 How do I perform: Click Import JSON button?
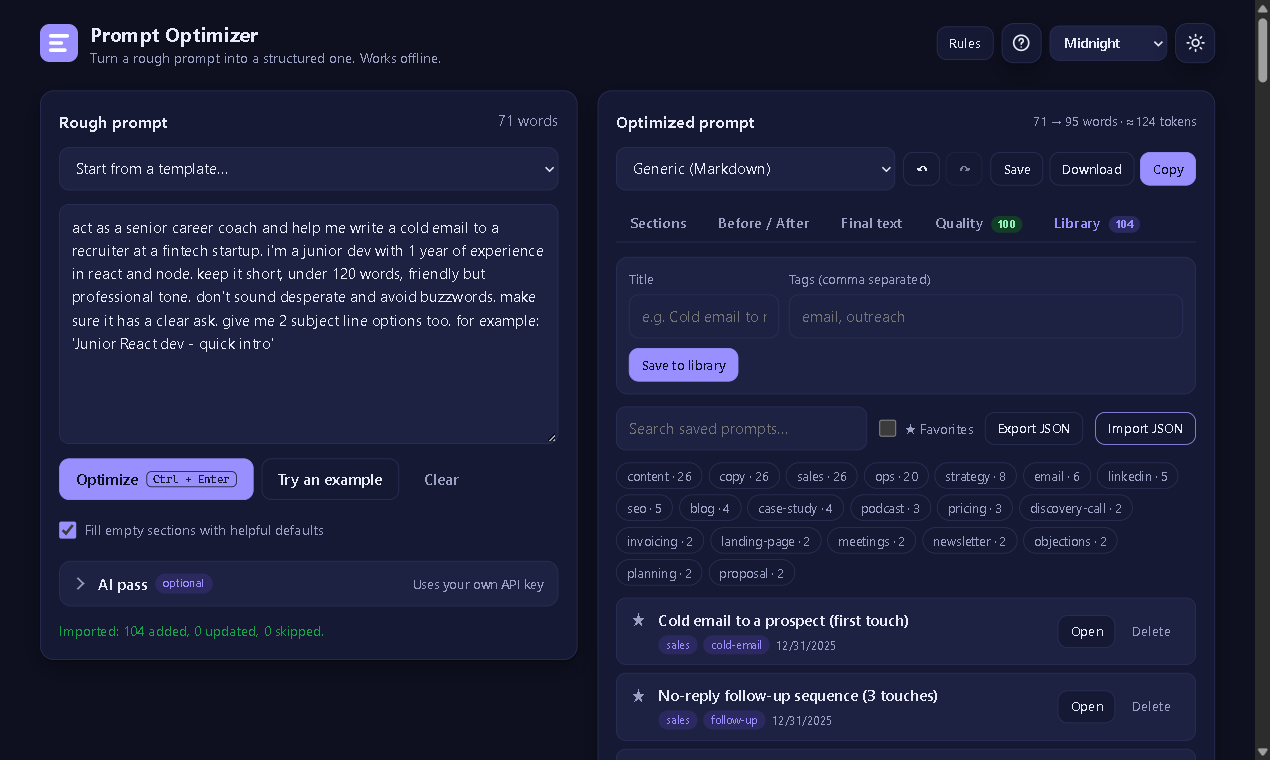pos(1145,428)
